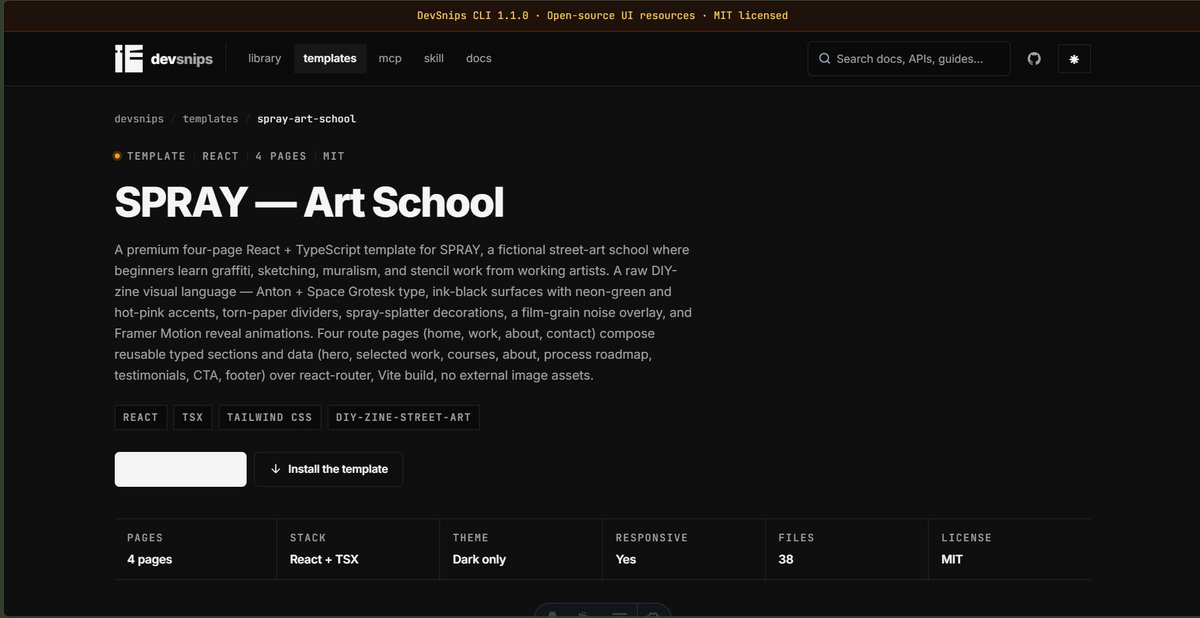The width and height of the screenshot is (1200, 618).
Task: Click the "Dark only" theme value
Action: pos(479,560)
